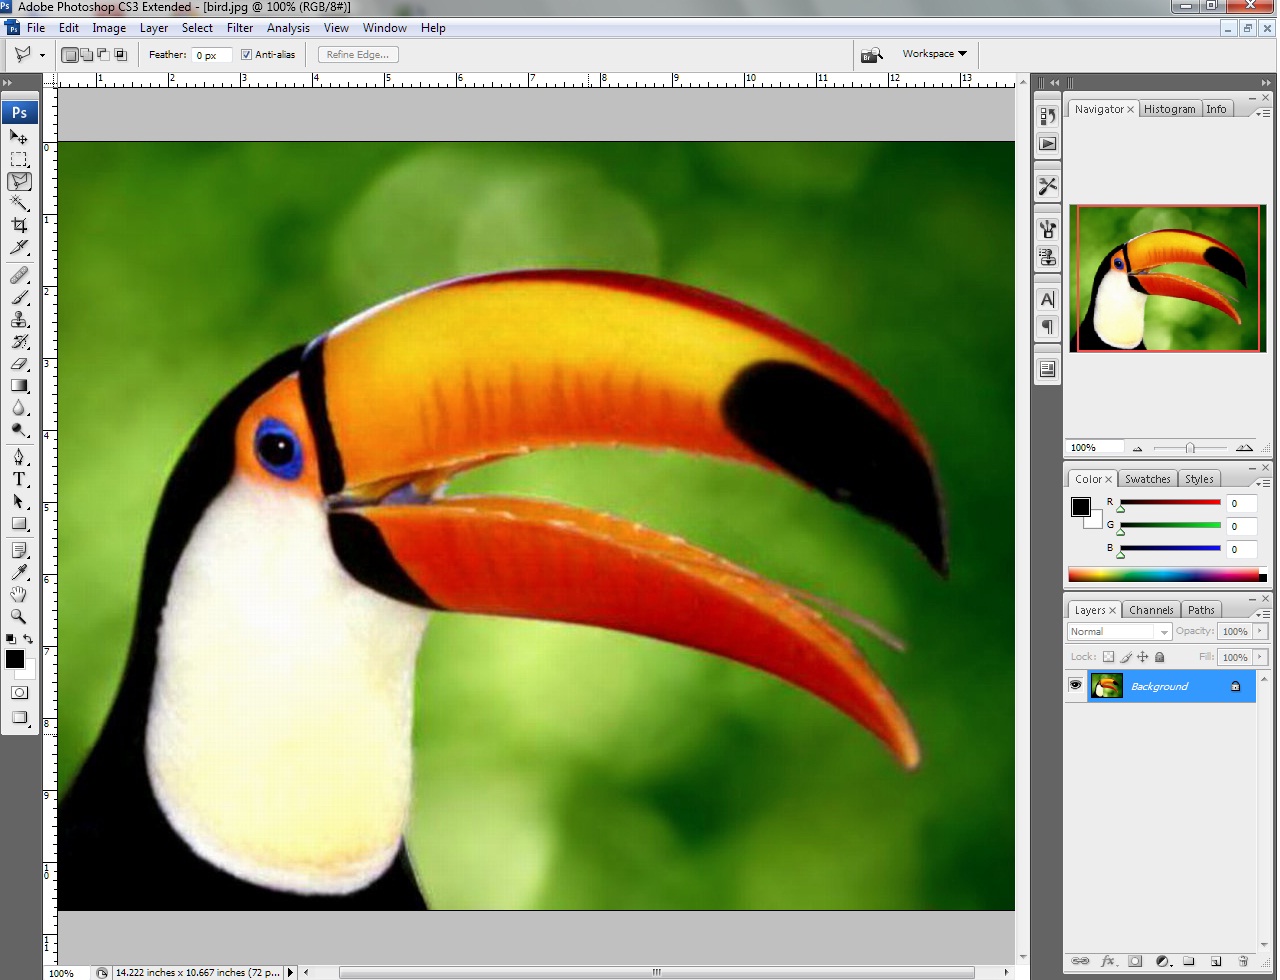This screenshot has height=980, width=1280.
Task: Expand the status bar info arrow menu
Action: 291,972
